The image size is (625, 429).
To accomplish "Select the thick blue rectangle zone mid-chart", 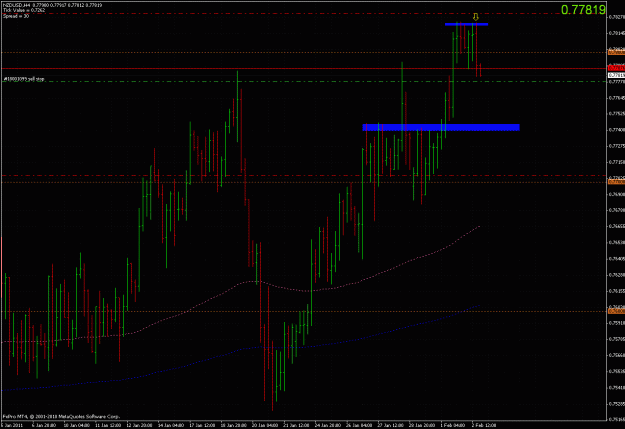I will point(441,127).
